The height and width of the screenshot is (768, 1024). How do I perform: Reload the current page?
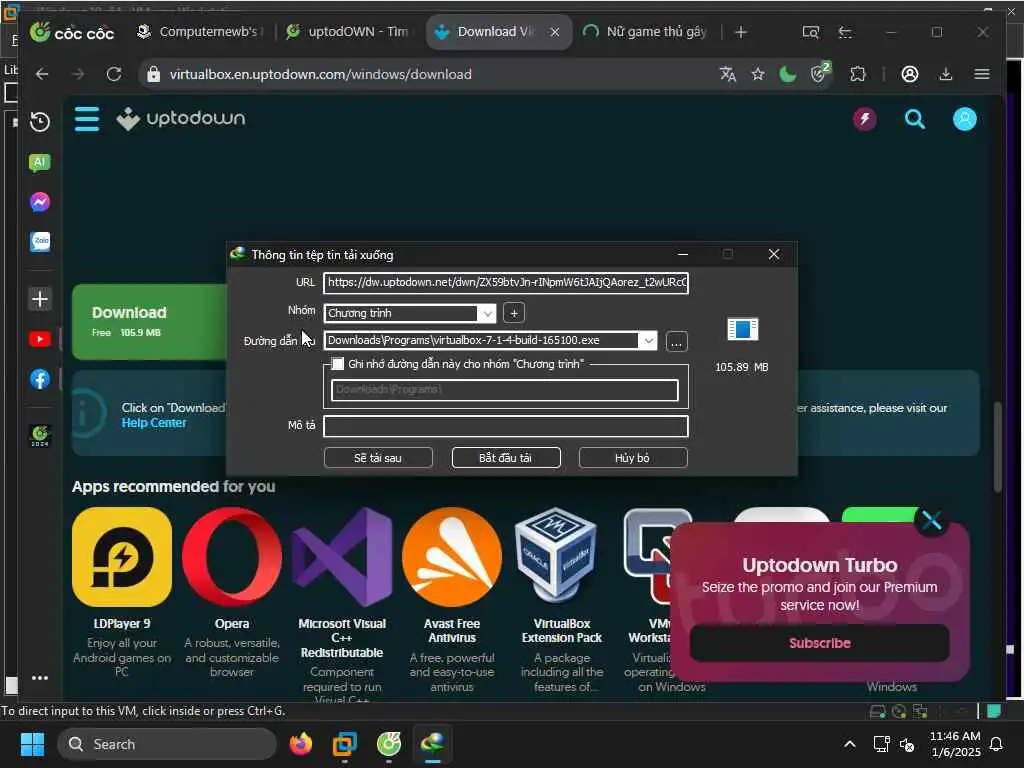(x=114, y=74)
